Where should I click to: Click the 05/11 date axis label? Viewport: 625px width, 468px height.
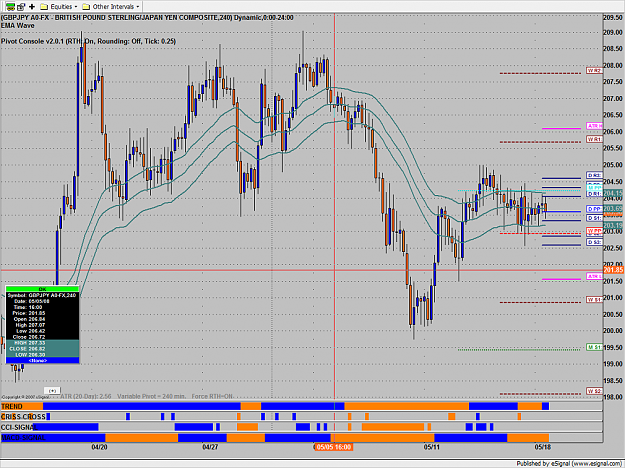click(432, 447)
